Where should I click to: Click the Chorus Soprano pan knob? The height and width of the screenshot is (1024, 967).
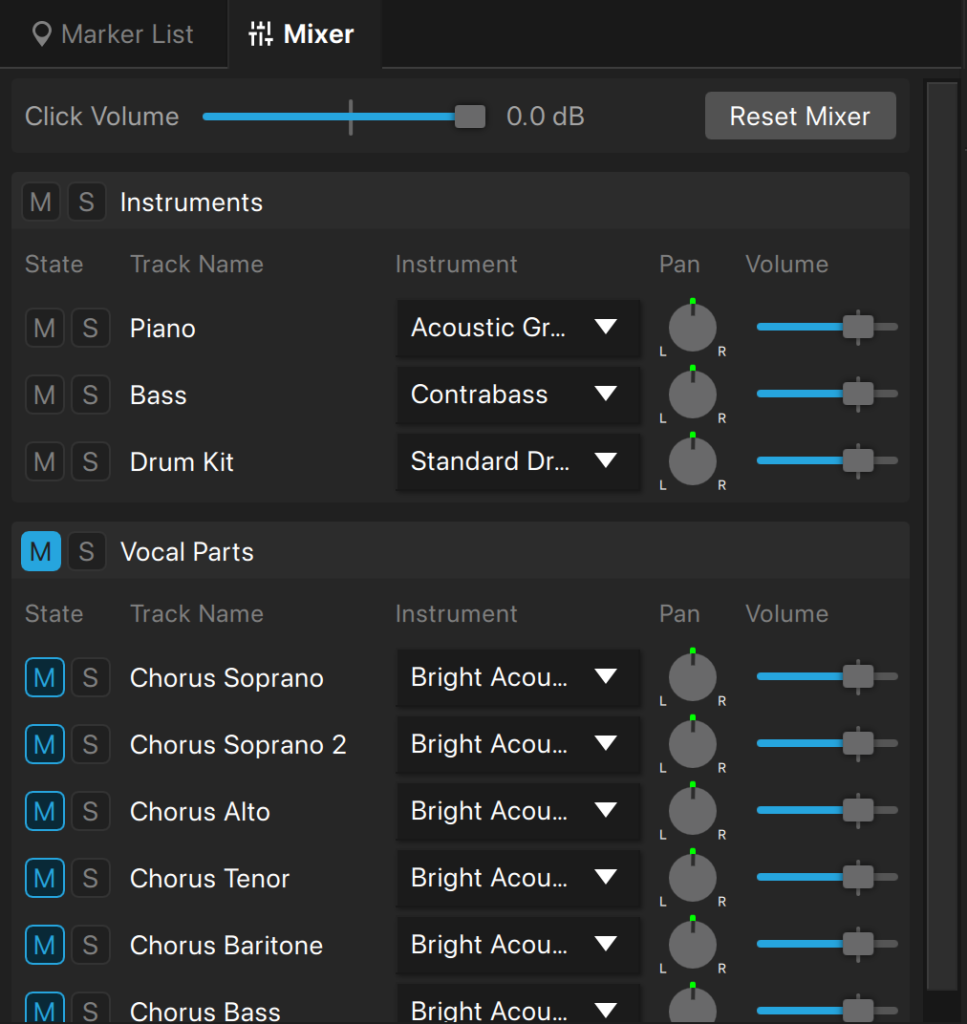click(x=692, y=678)
